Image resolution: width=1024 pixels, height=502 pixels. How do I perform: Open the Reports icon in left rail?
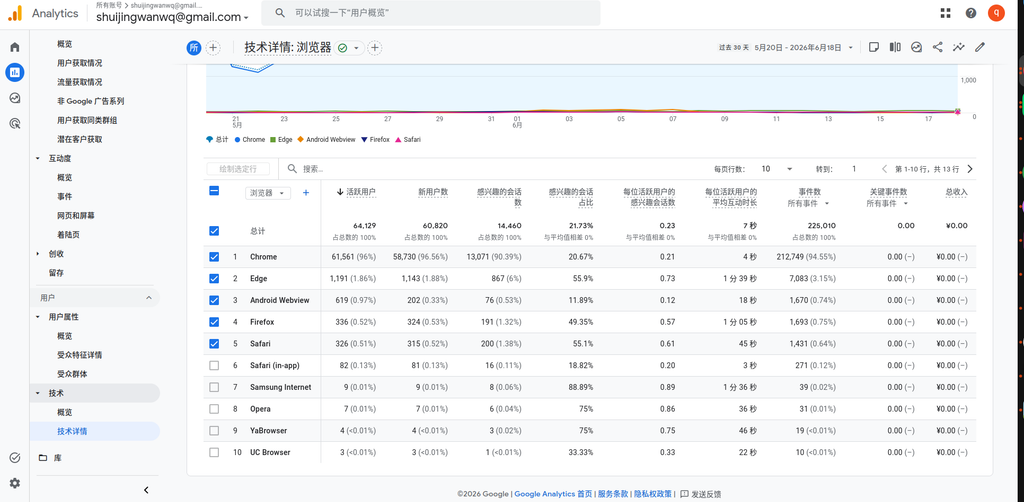tap(14, 72)
